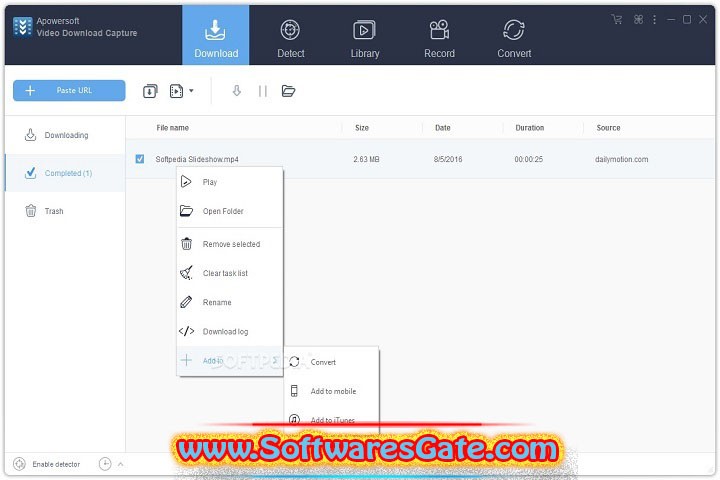Screen dimensions: 720x480
Task: Open the three-dot menu in title bar
Action: 654,19
